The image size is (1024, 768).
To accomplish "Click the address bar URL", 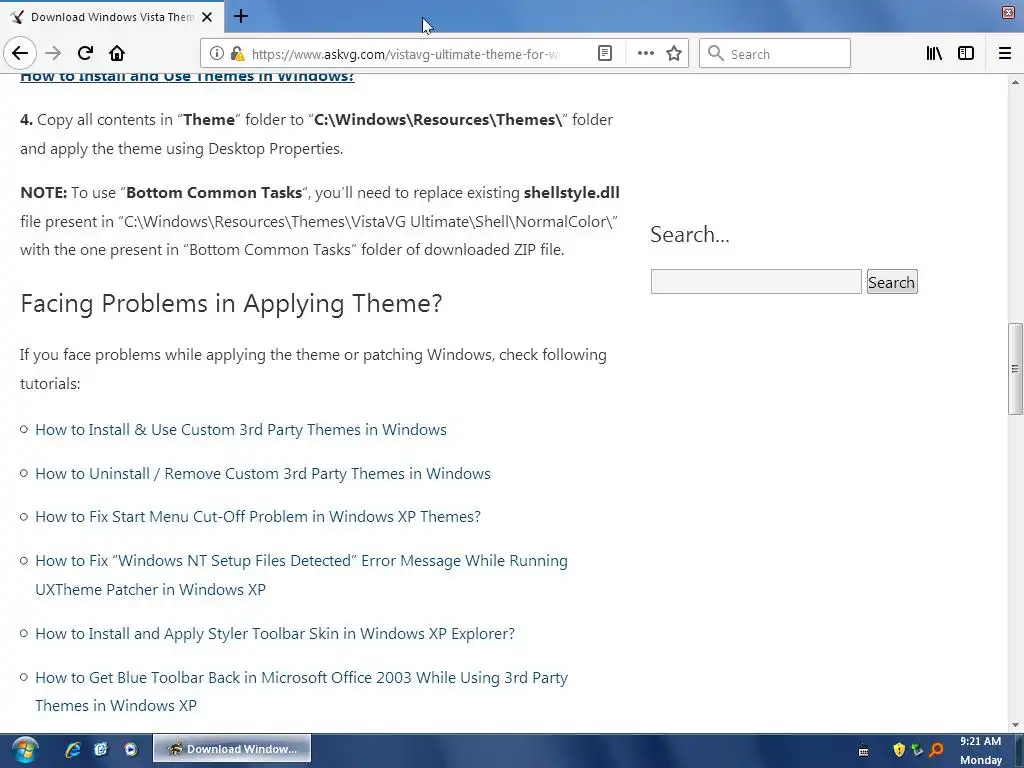I will (x=405, y=54).
